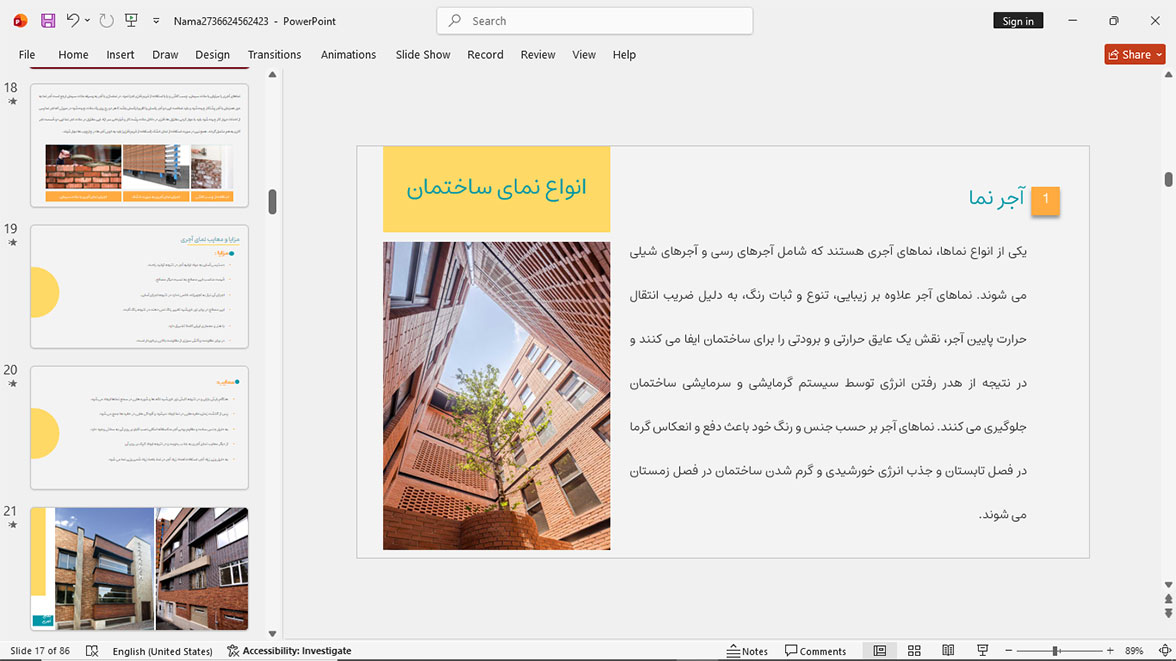This screenshot has width=1176, height=661.
Task: Open Customize Quick Access Toolbar dropdown
Action: point(156,21)
